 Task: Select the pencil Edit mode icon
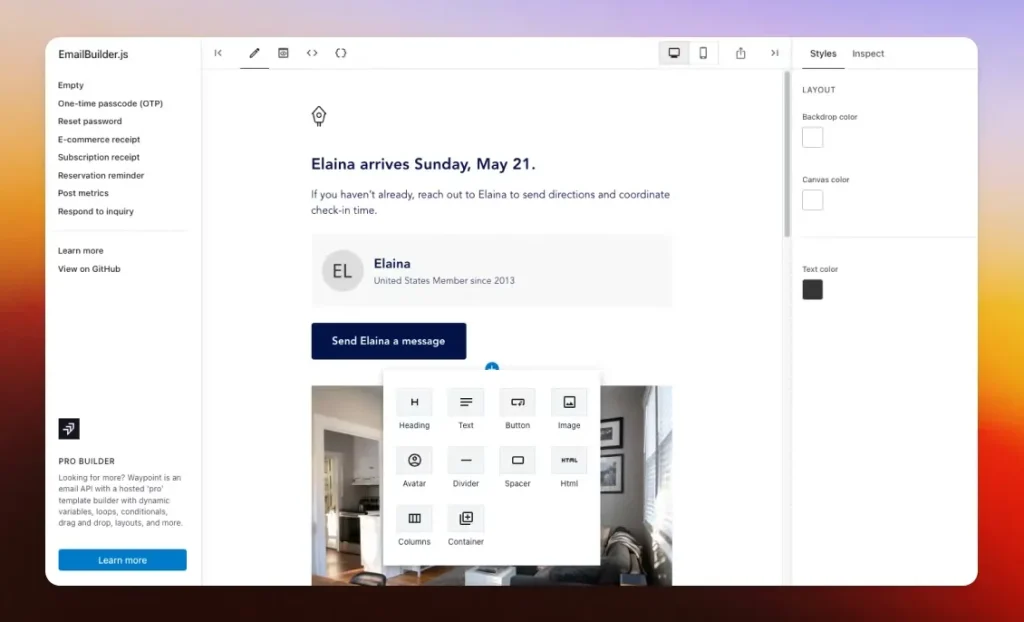254,53
